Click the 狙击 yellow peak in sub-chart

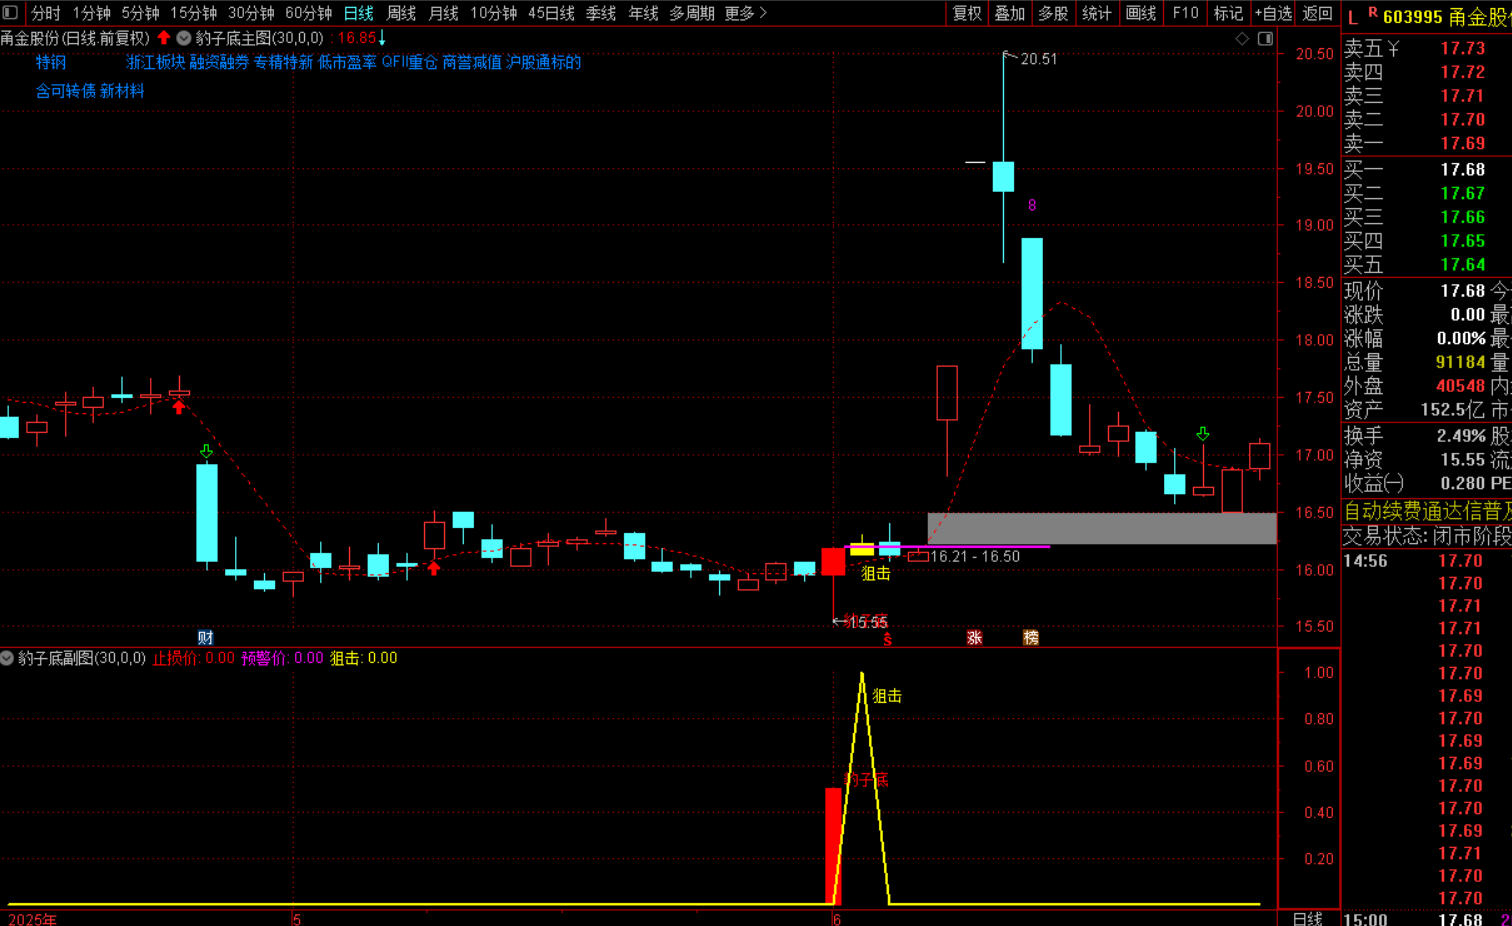(862, 676)
